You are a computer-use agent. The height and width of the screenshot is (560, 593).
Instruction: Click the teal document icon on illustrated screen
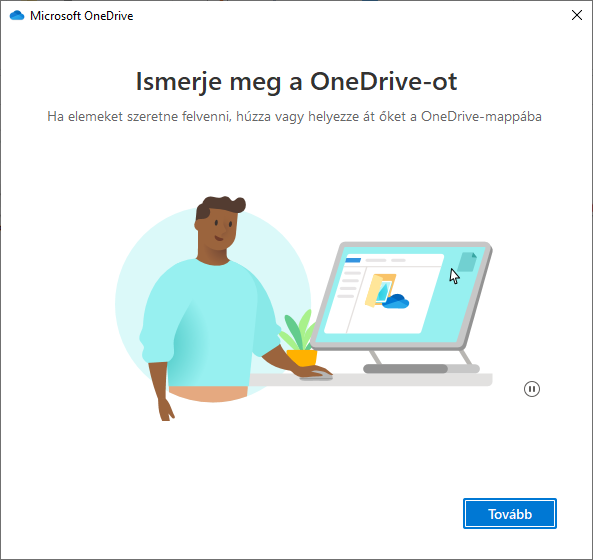[467, 262]
